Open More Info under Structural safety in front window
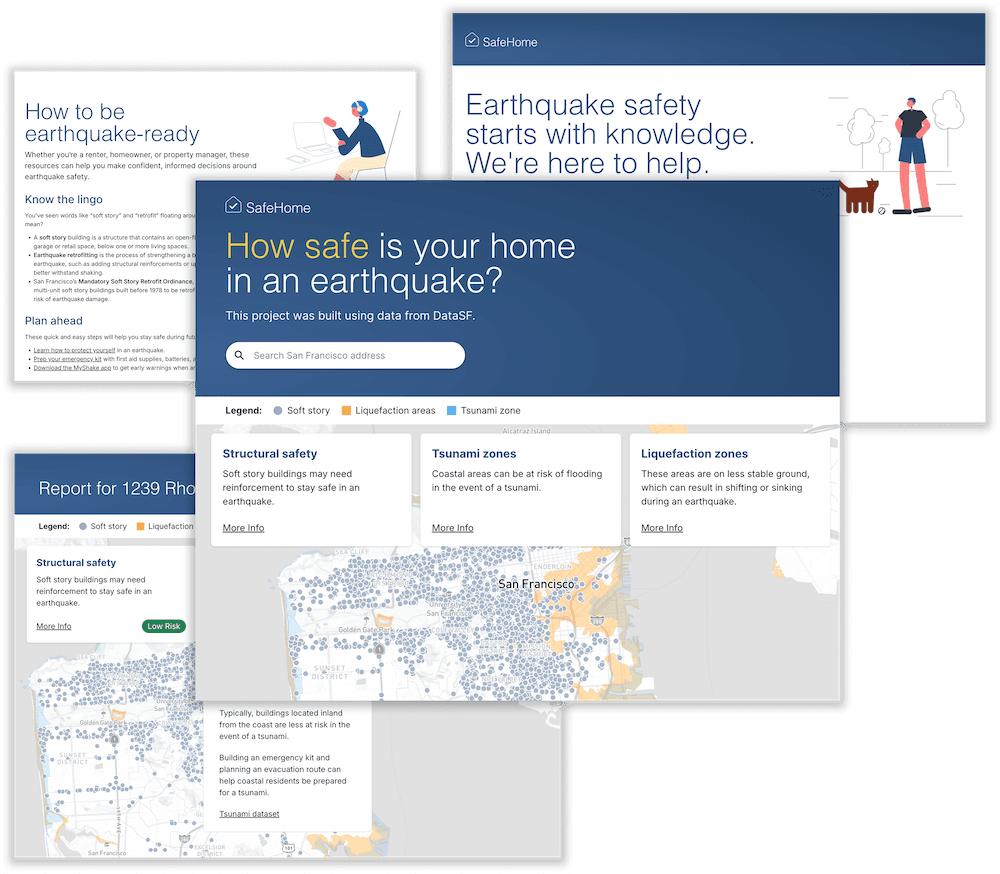The height and width of the screenshot is (874, 1000). pos(243,528)
